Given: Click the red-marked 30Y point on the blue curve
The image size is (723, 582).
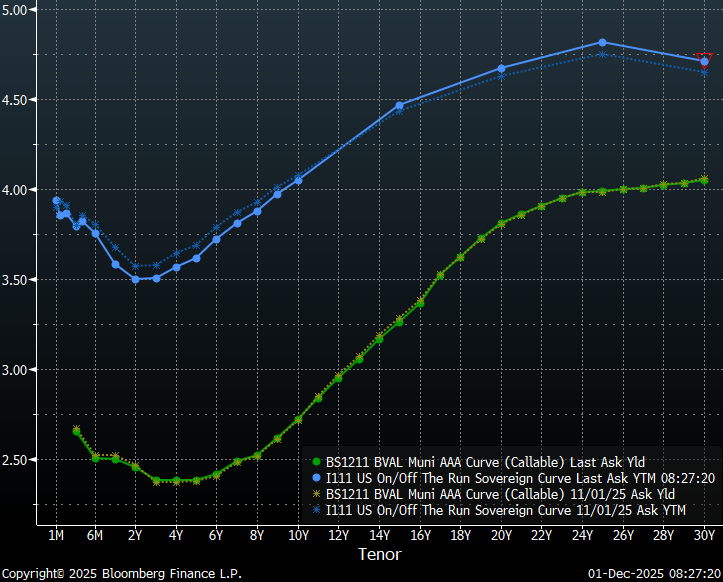Looking at the screenshot, I should [705, 61].
